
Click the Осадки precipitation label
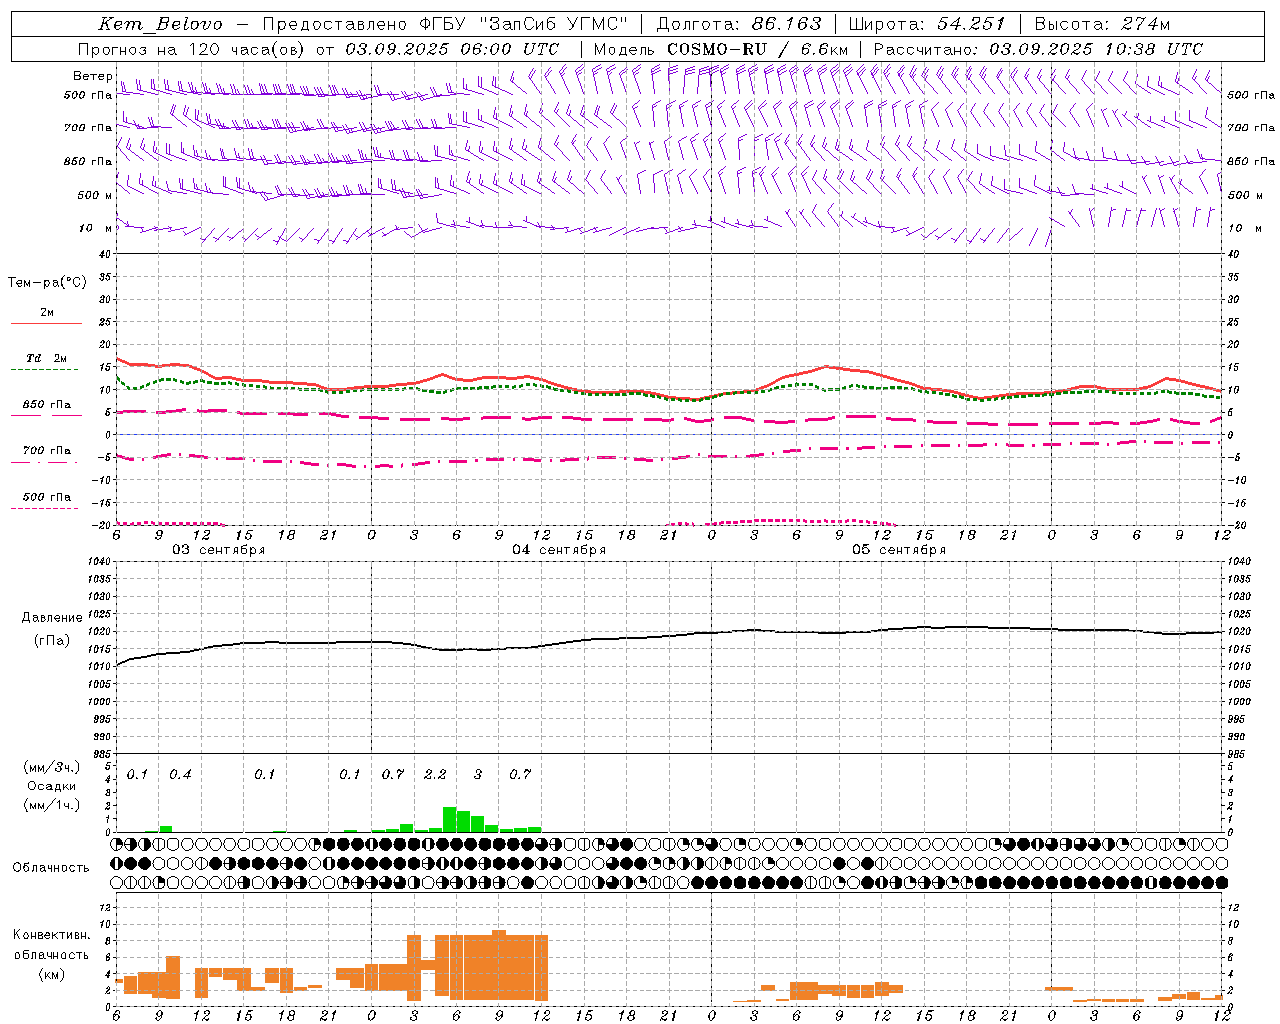(52, 786)
